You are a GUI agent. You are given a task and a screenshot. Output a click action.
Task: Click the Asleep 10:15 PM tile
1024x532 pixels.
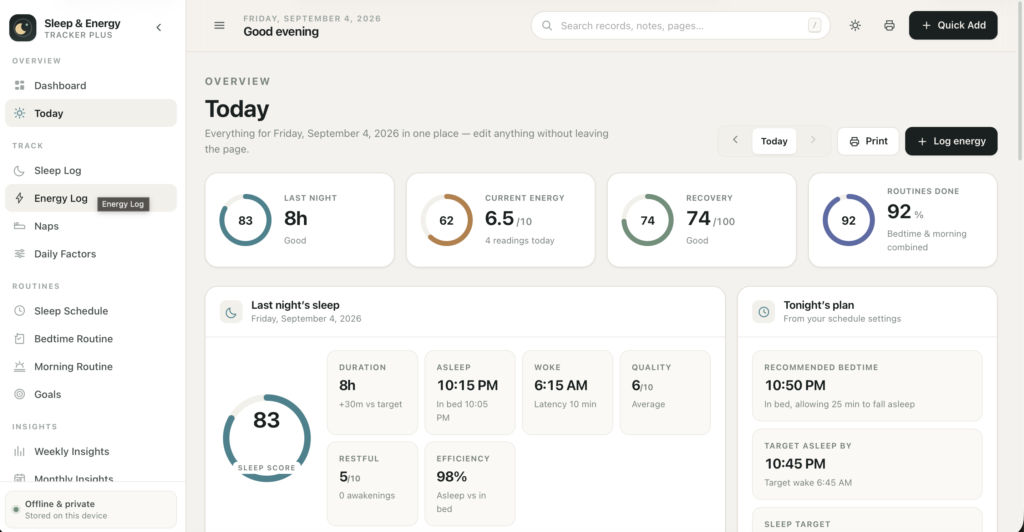[x=470, y=392]
